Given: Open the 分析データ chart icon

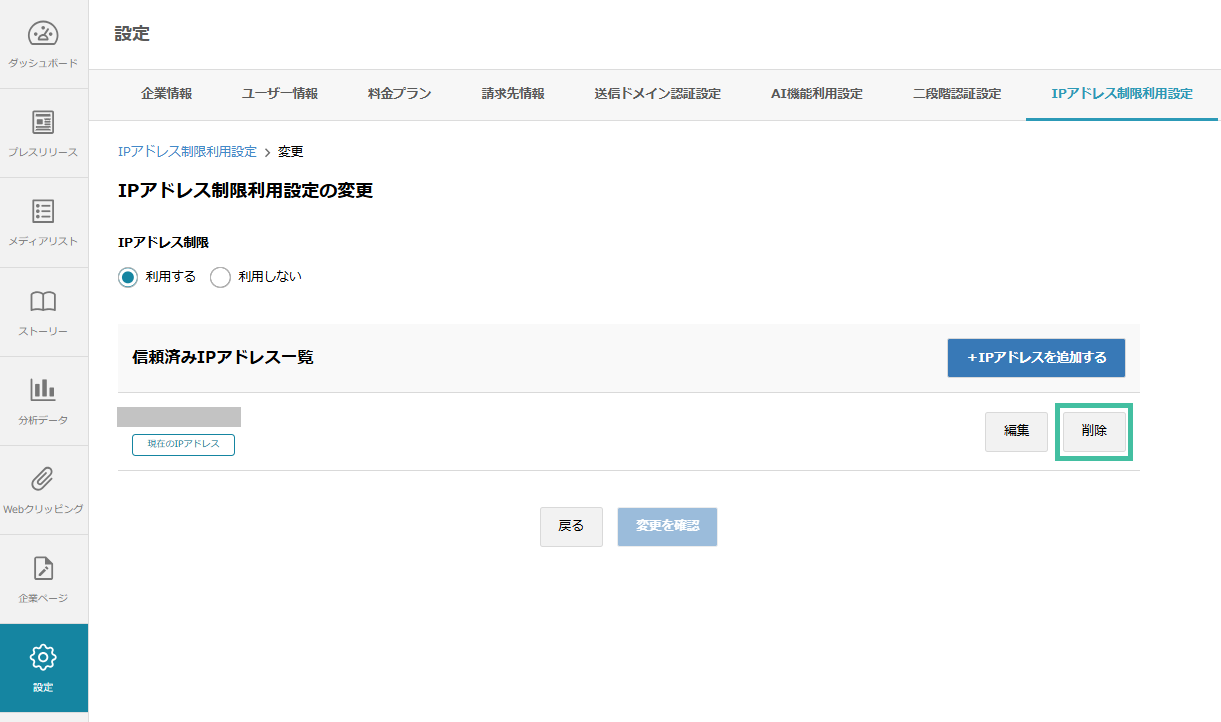Looking at the screenshot, I should point(42,390).
